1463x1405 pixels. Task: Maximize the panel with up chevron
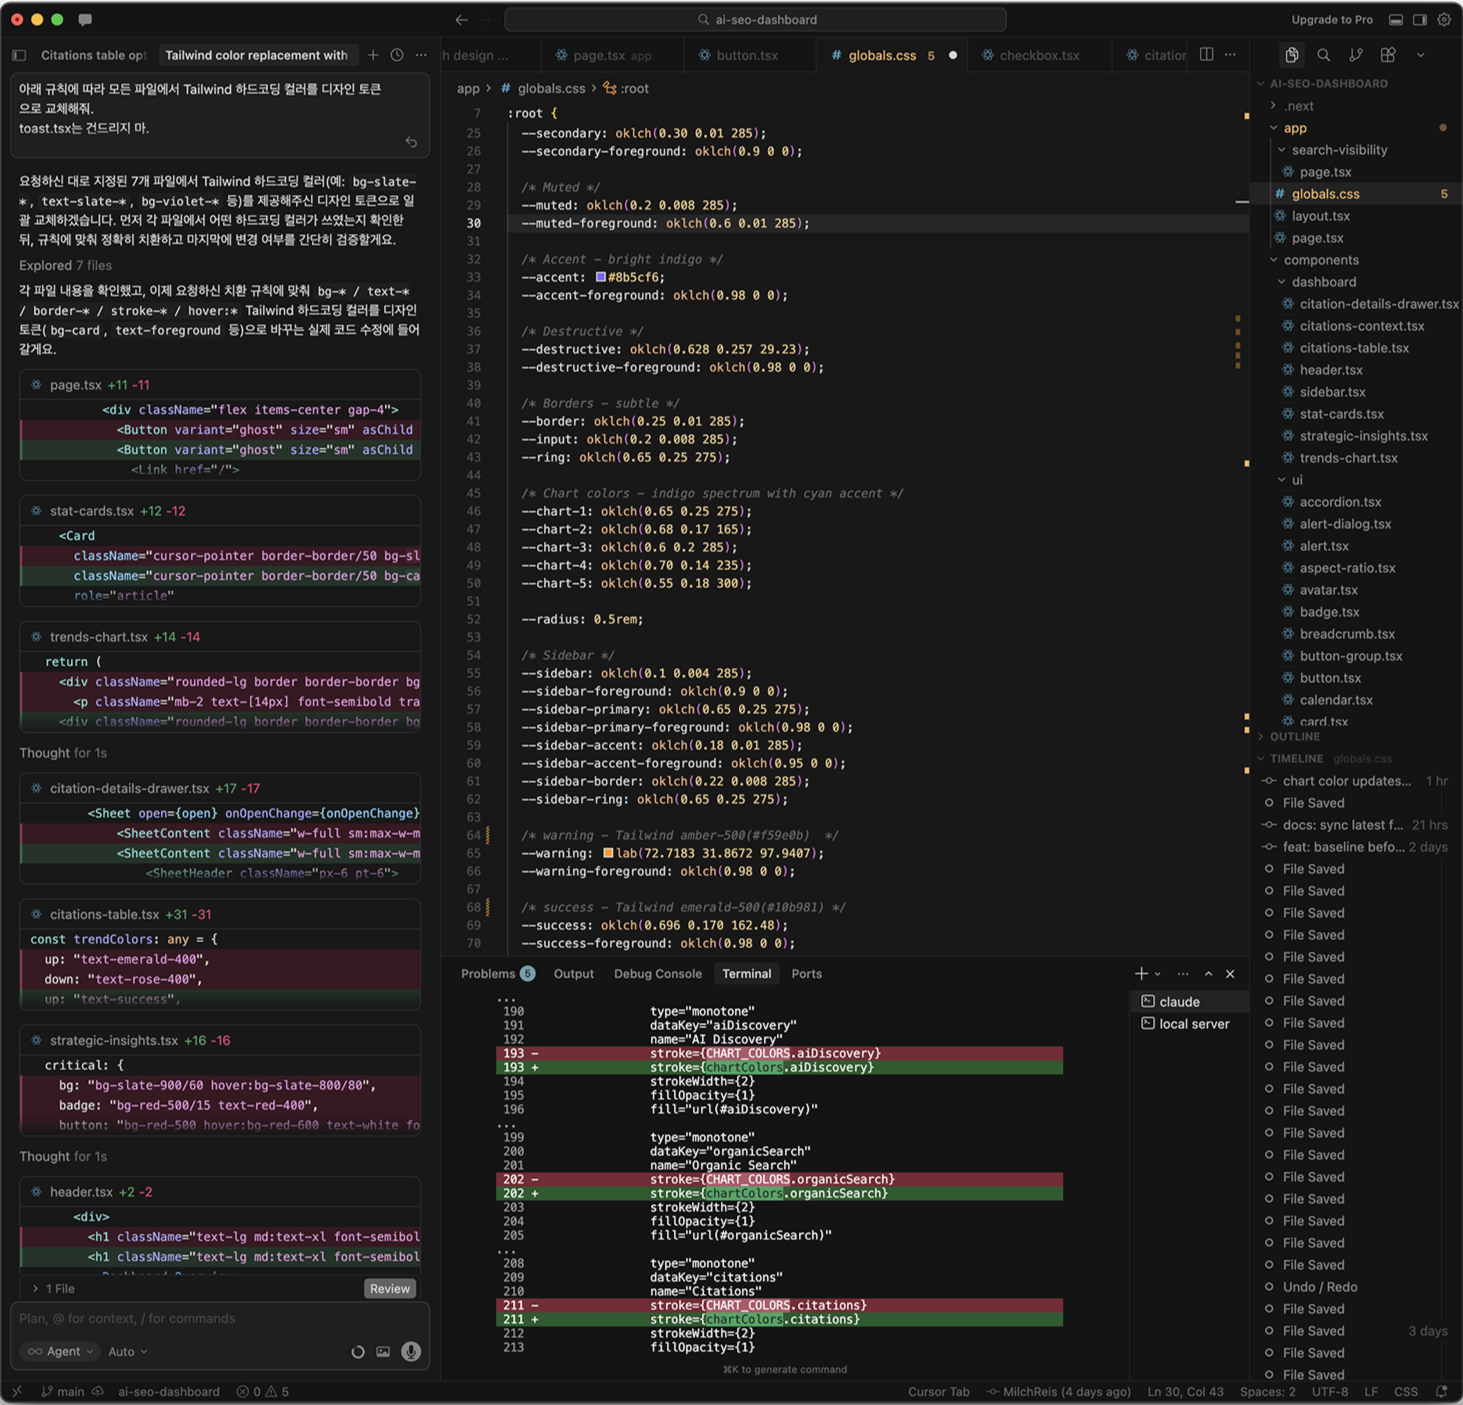pyautogui.click(x=1208, y=974)
